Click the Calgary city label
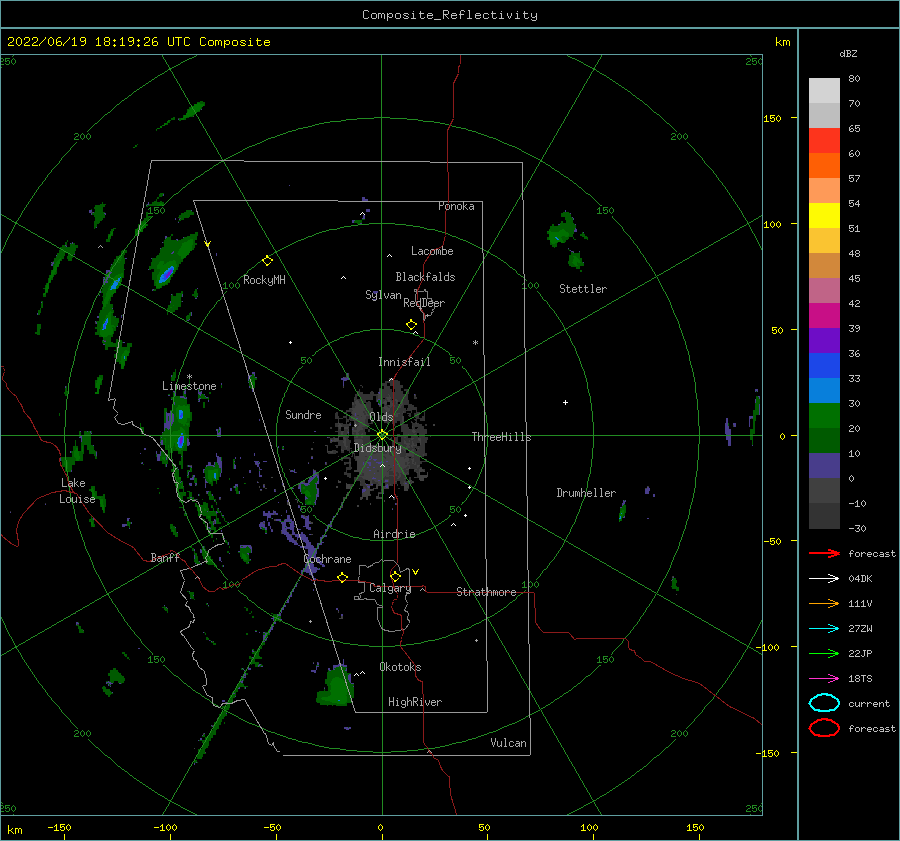This screenshot has height=841, width=900. (x=390, y=588)
